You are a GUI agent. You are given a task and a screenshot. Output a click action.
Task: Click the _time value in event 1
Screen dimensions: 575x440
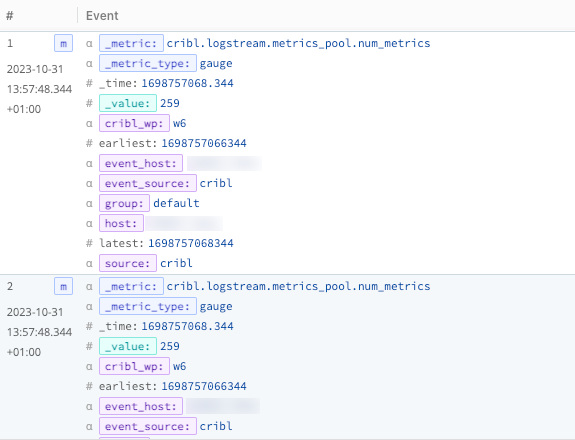(187, 83)
